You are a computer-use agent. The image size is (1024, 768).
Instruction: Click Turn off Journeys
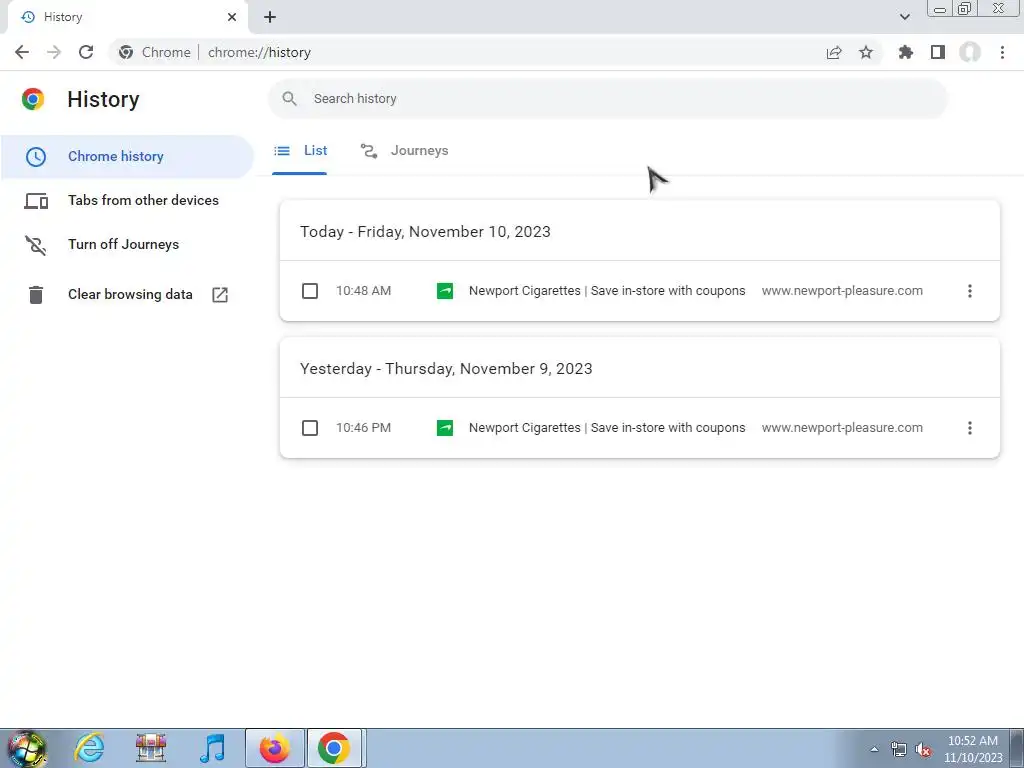127,244
